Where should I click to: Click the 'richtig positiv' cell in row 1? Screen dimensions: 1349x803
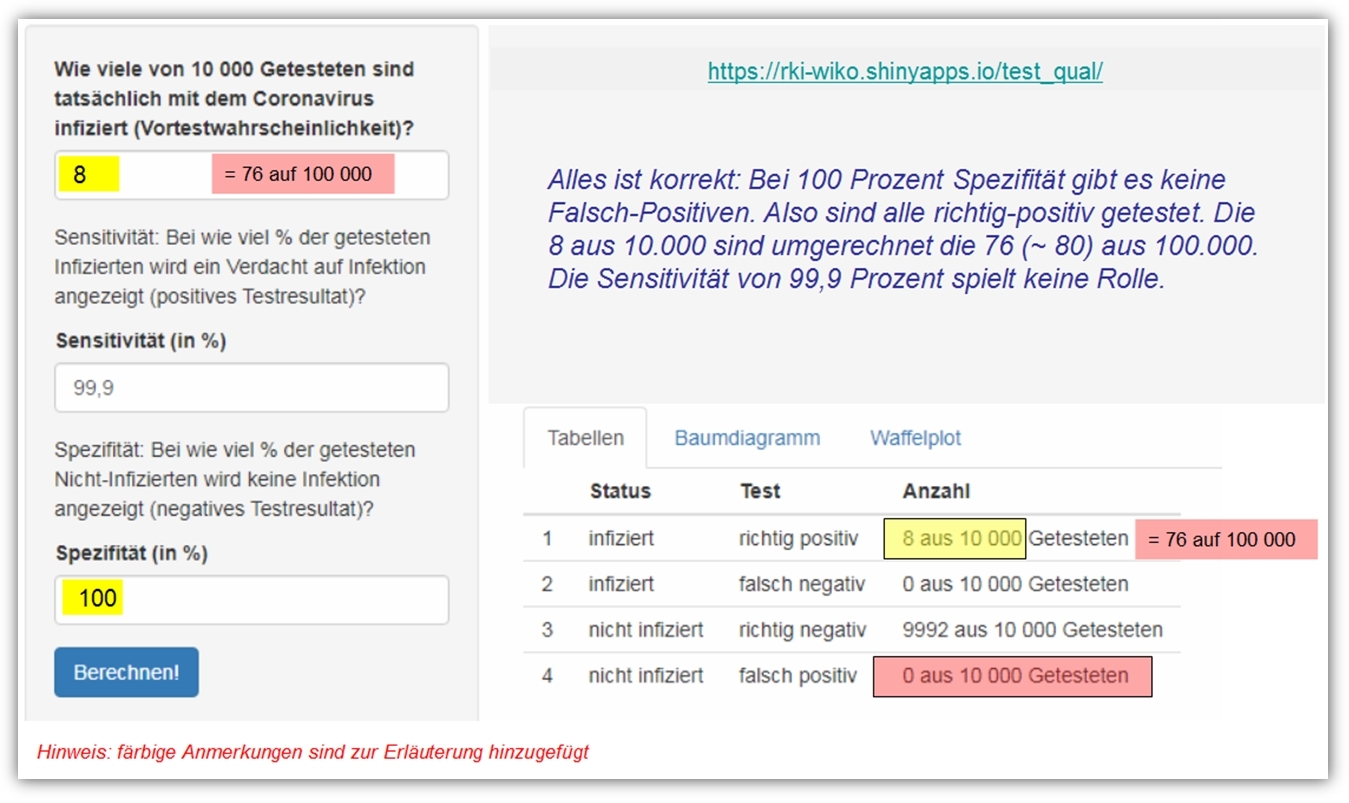pyautogui.click(x=798, y=539)
